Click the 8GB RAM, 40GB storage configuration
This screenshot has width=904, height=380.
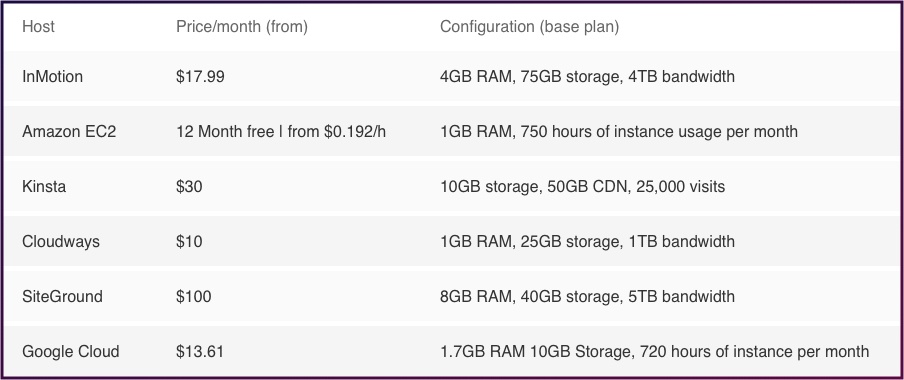click(587, 296)
